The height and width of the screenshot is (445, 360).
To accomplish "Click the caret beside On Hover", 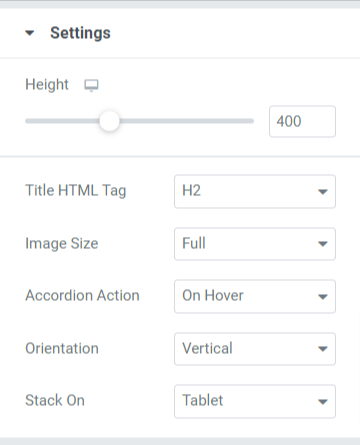I will [322, 297].
